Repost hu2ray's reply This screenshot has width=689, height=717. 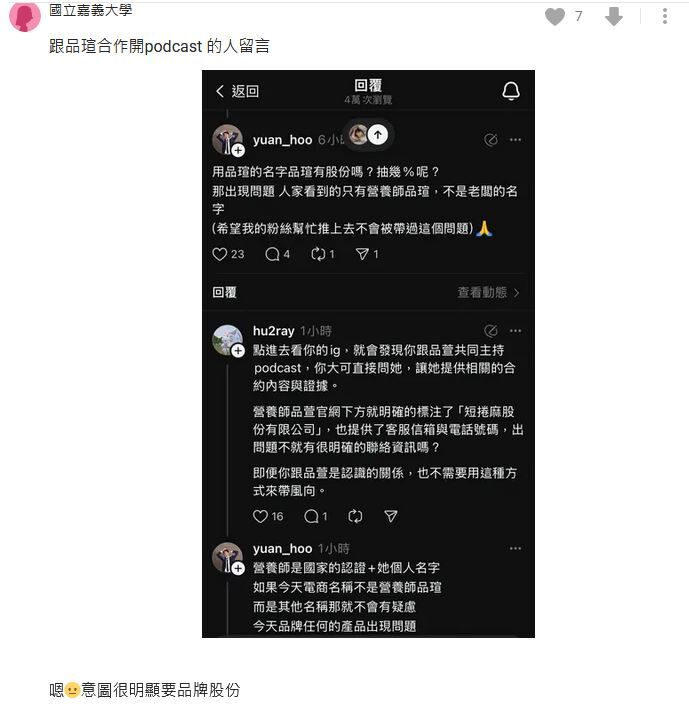355,516
